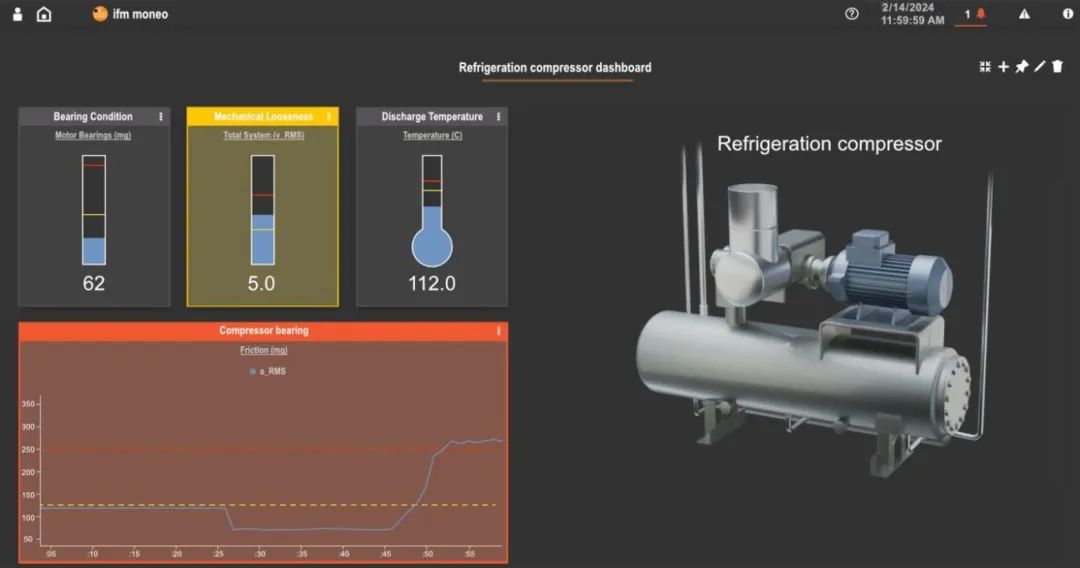Open Bearing Condition widget options menu
Image resolution: width=1080 pixels, height=568 pixels.
coord(159,117)
